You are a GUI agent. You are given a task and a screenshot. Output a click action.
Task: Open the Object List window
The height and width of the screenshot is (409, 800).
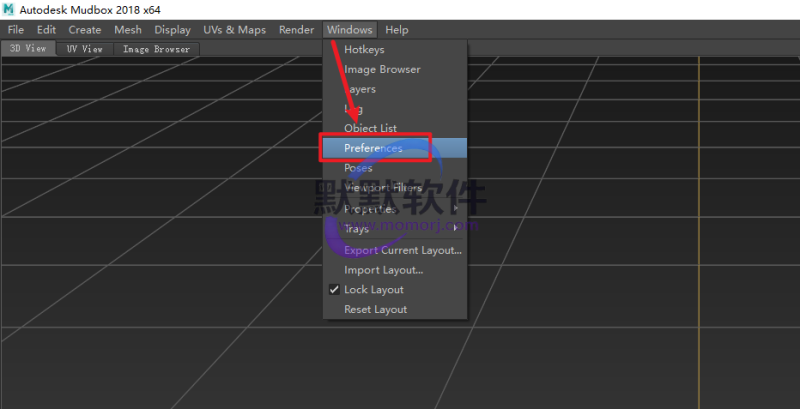pyautogui.click(x=370, y=129)
